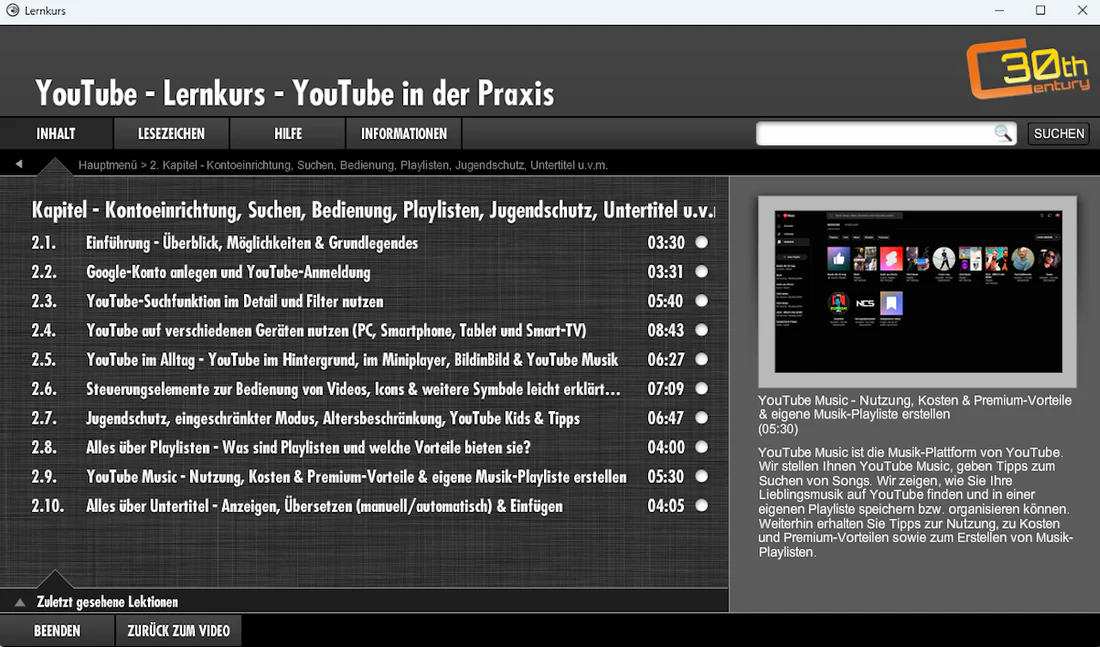Click the SUCHEN button
1100x647 pixels.
coord(1058,132)
